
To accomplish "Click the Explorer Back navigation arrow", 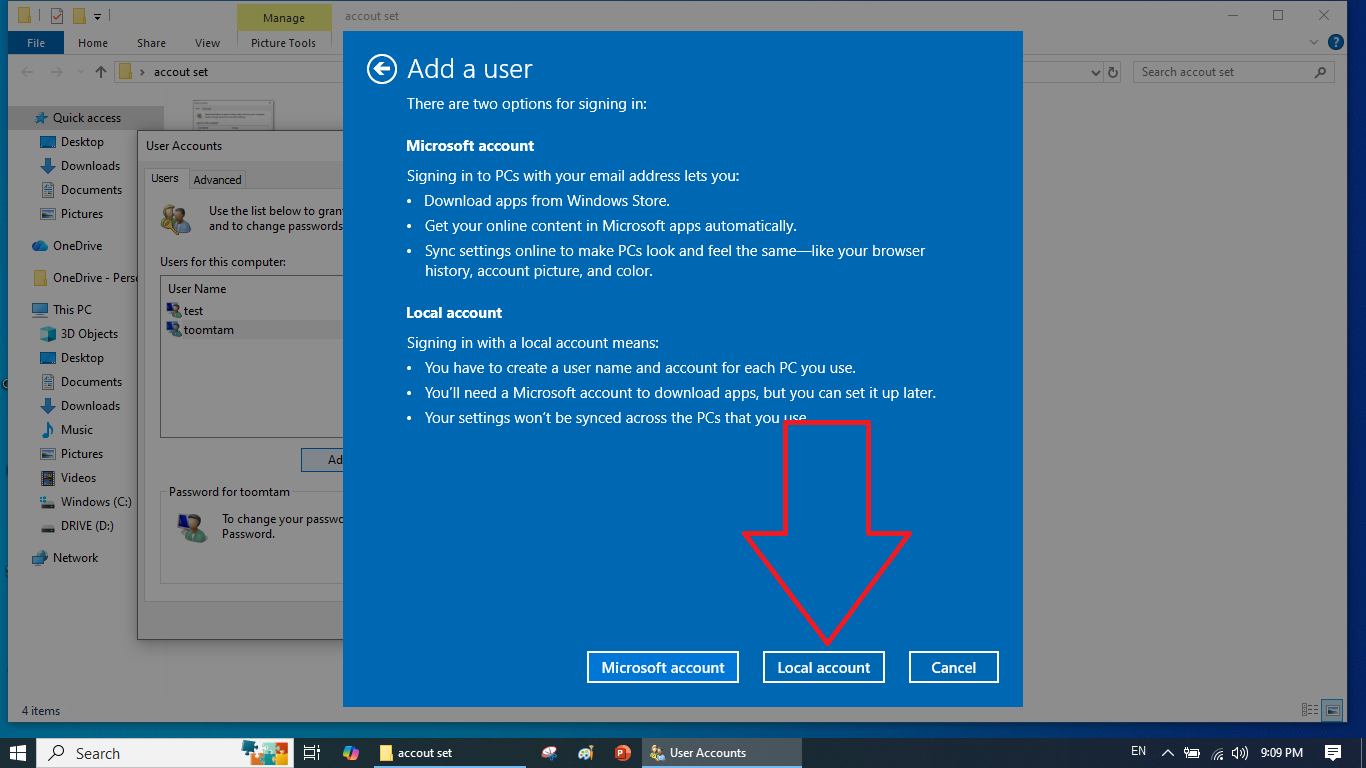I will [x=28, y=72].
